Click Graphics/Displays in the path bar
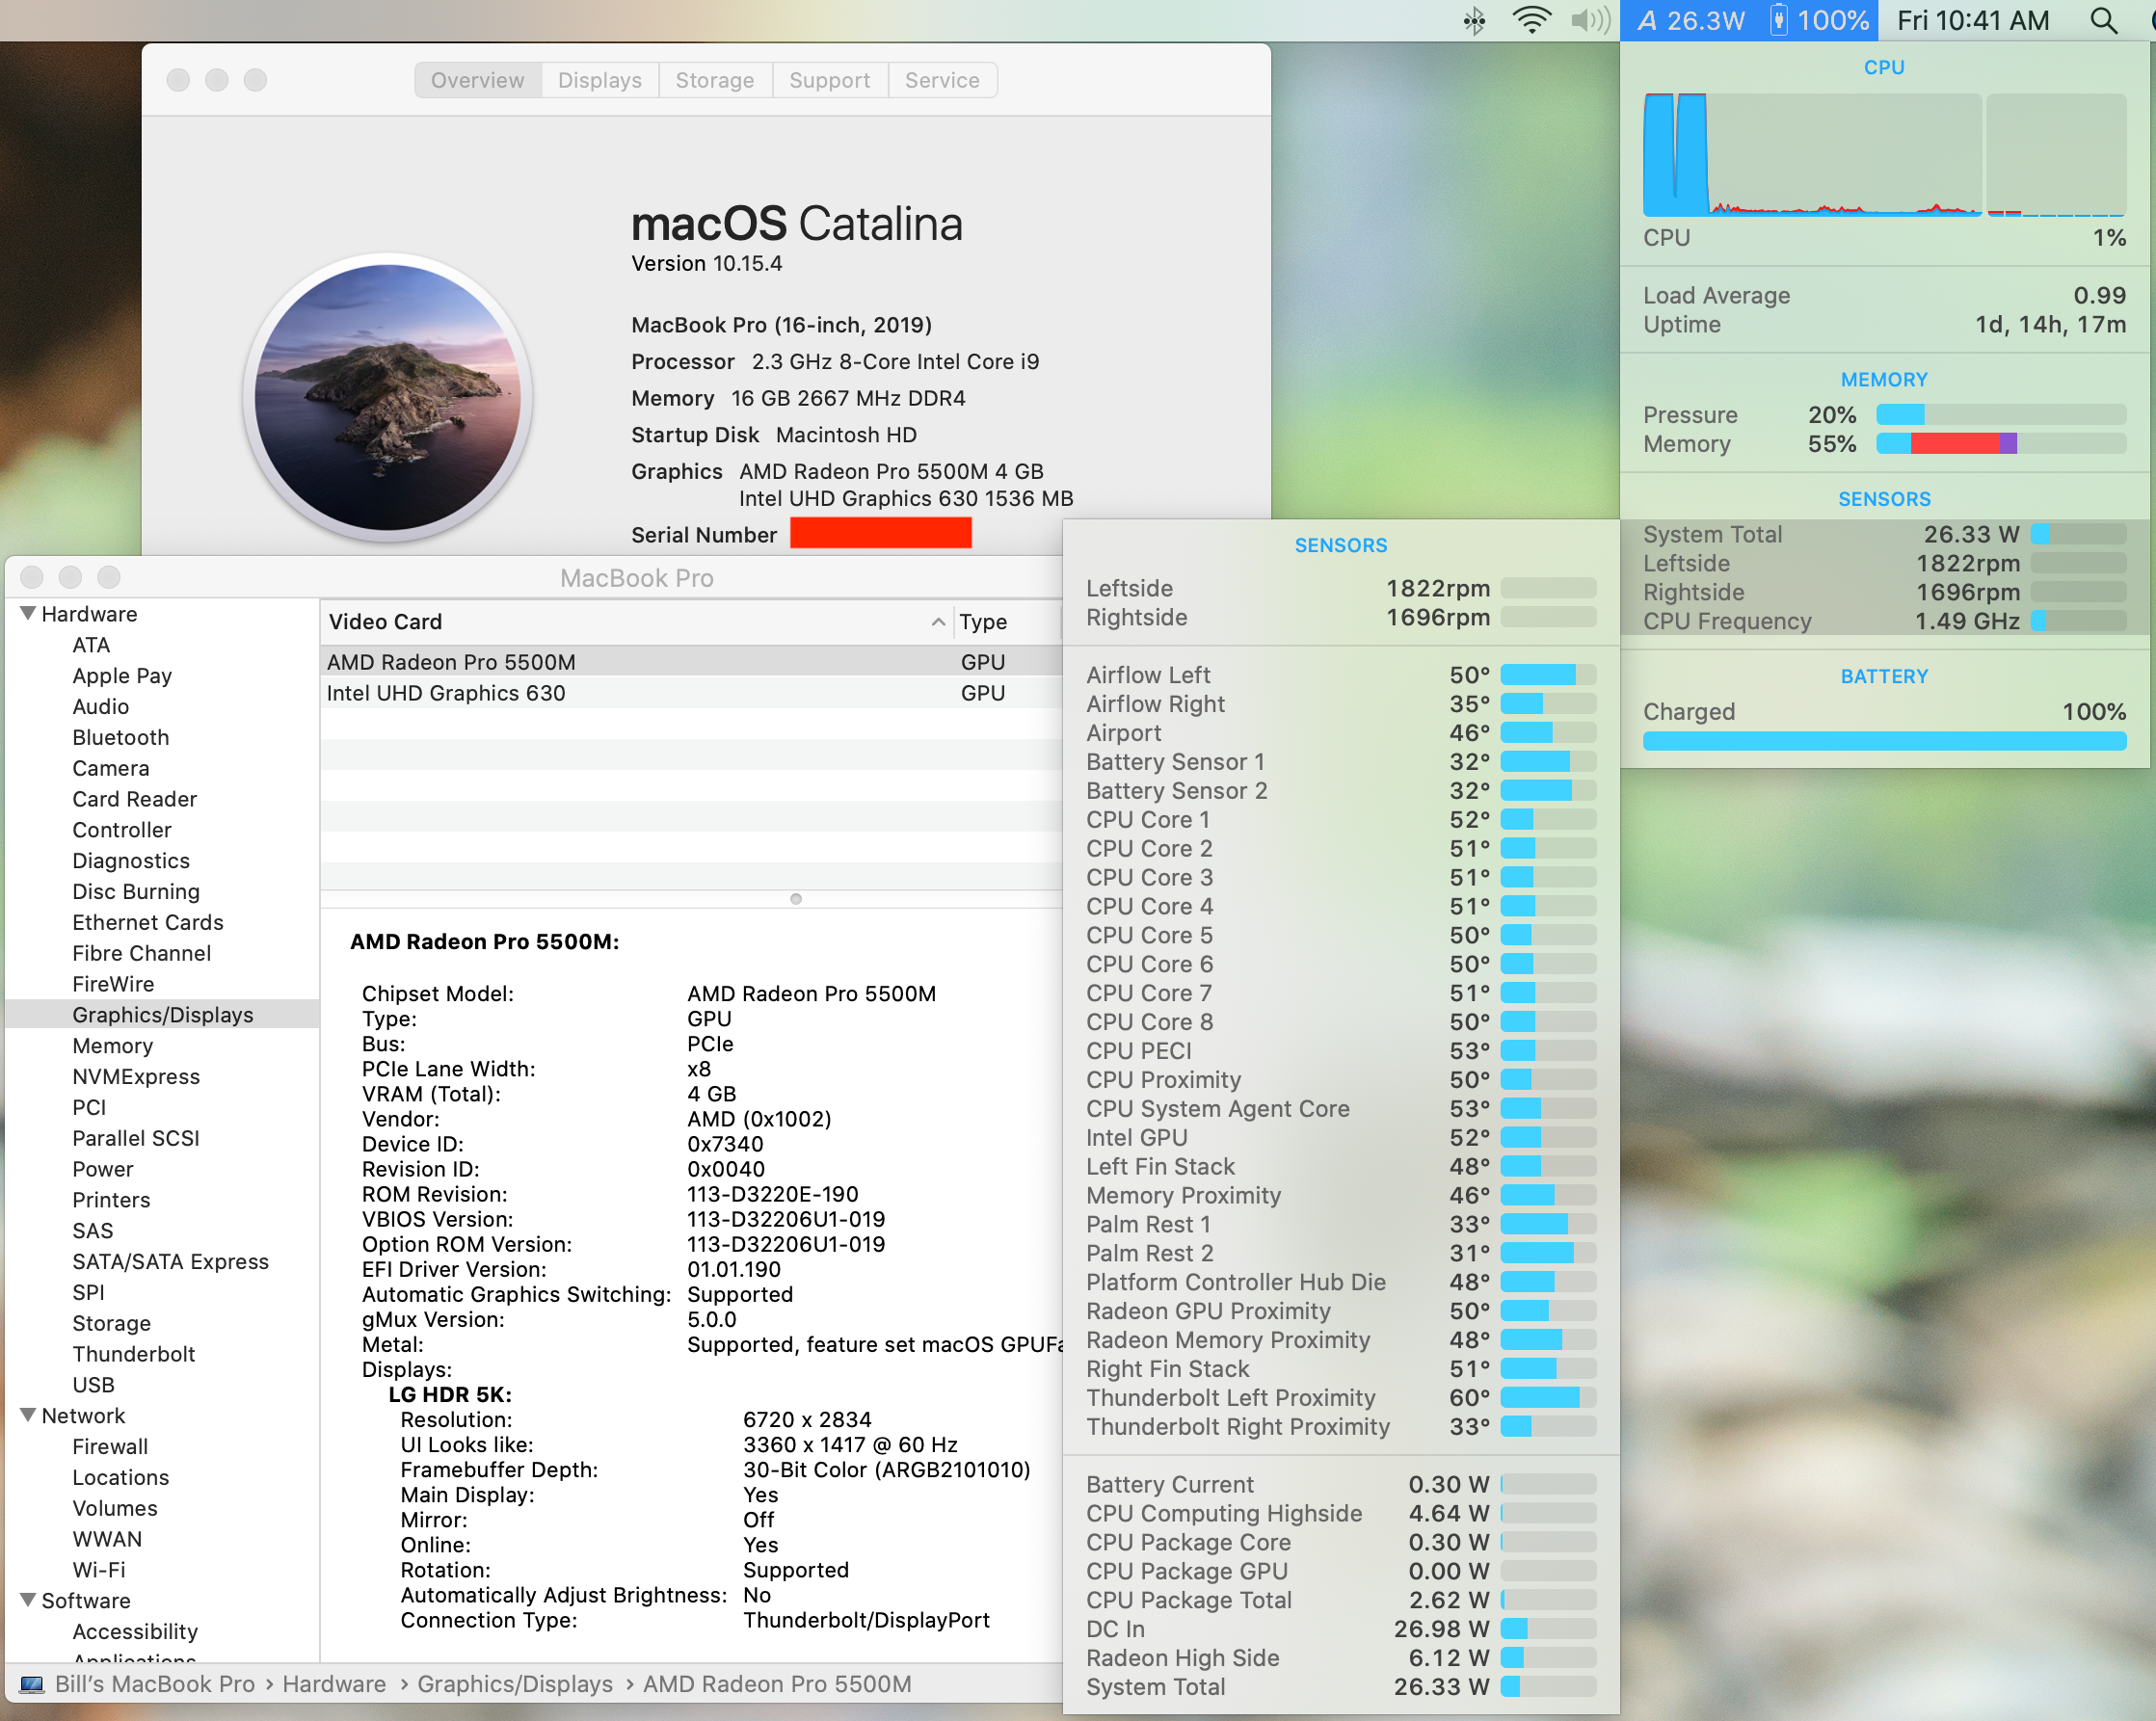This screenshot has height=1721, width=2156. (514, 1685)
